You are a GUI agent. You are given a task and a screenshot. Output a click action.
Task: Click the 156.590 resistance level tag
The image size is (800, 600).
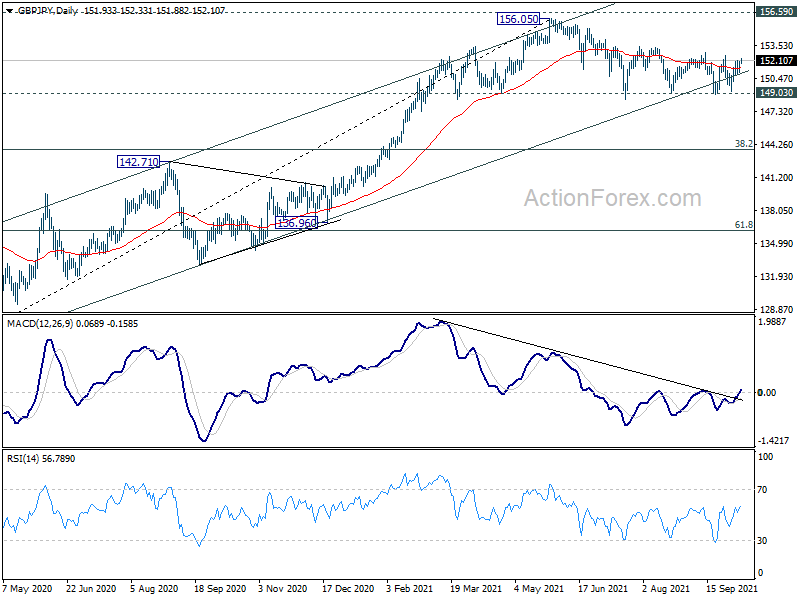pyautogui.click(x=776, y=11)
